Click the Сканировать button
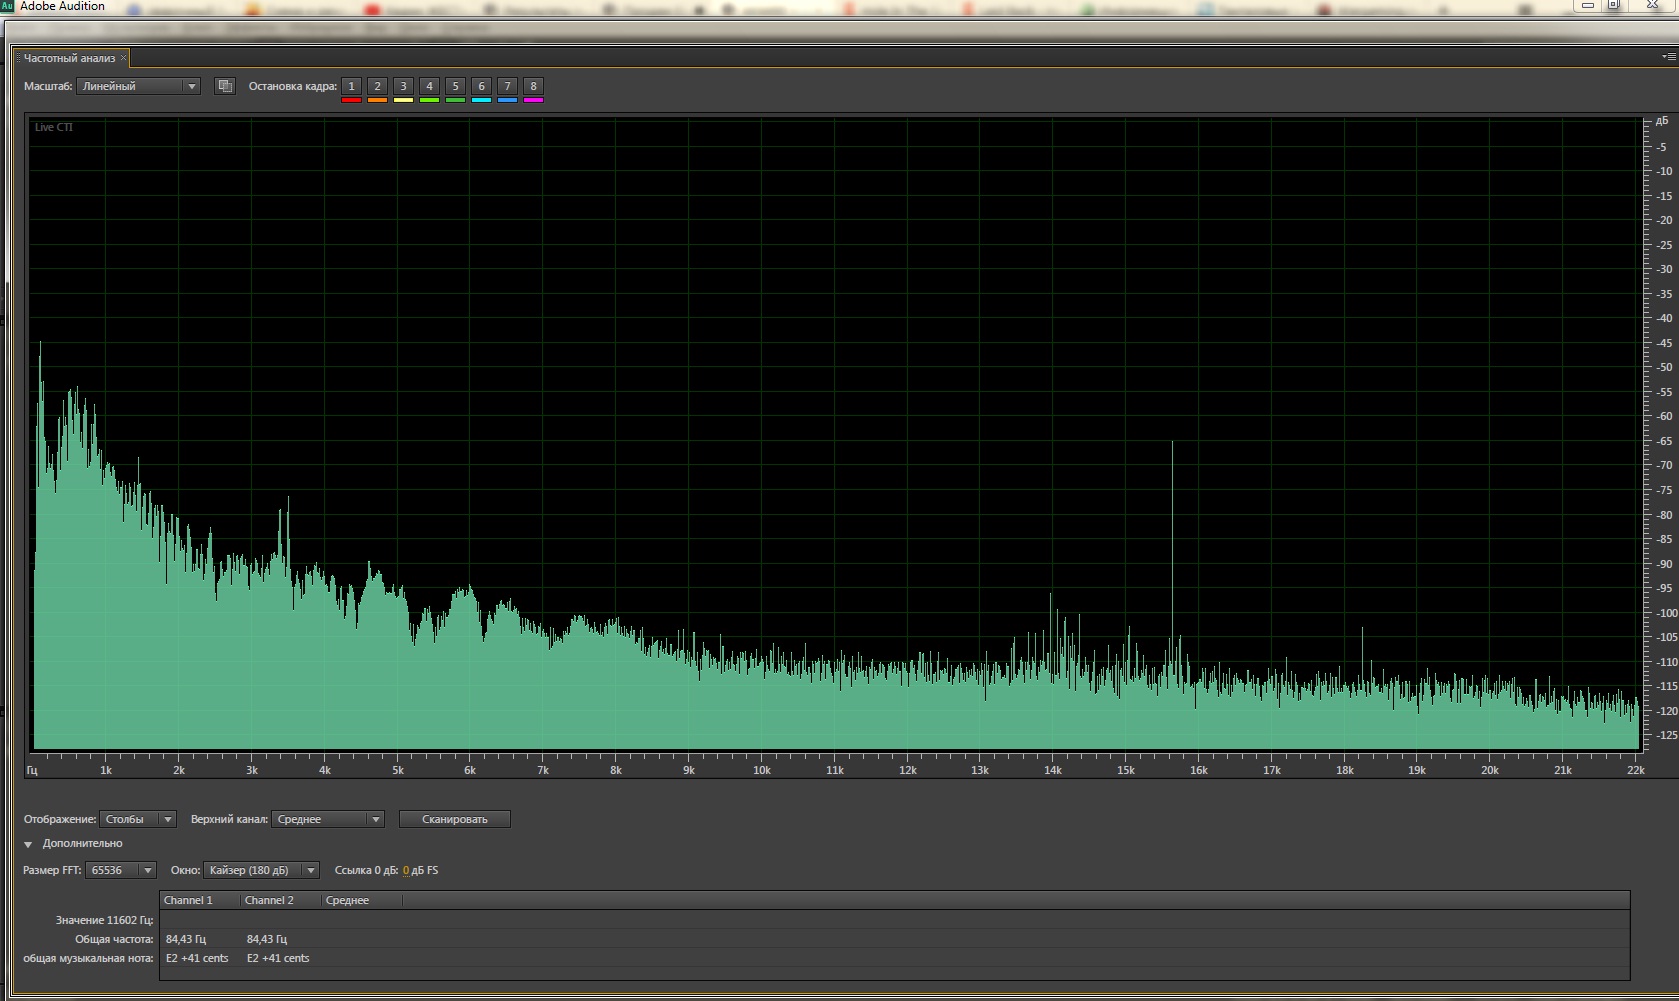Screen dimensions: 1679x1001 [x=454, y=819]
